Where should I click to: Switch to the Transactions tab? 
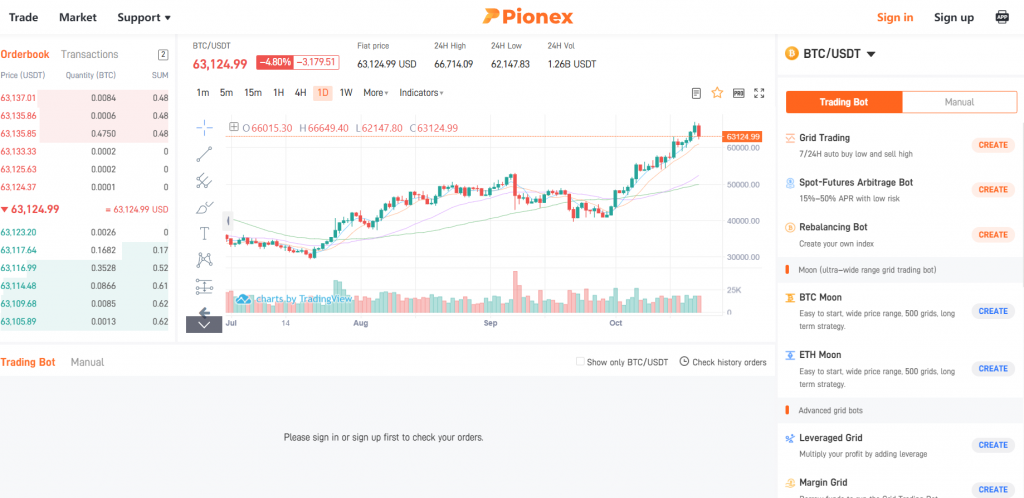click(89, 54)
